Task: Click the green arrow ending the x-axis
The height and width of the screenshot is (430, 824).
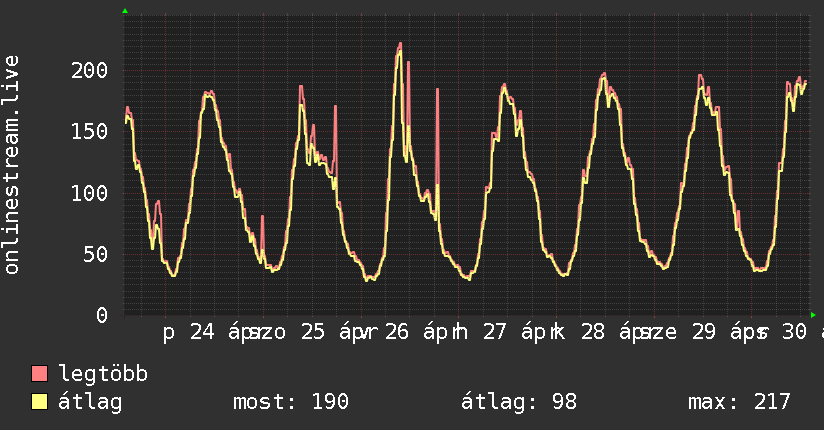Action: 813,315
